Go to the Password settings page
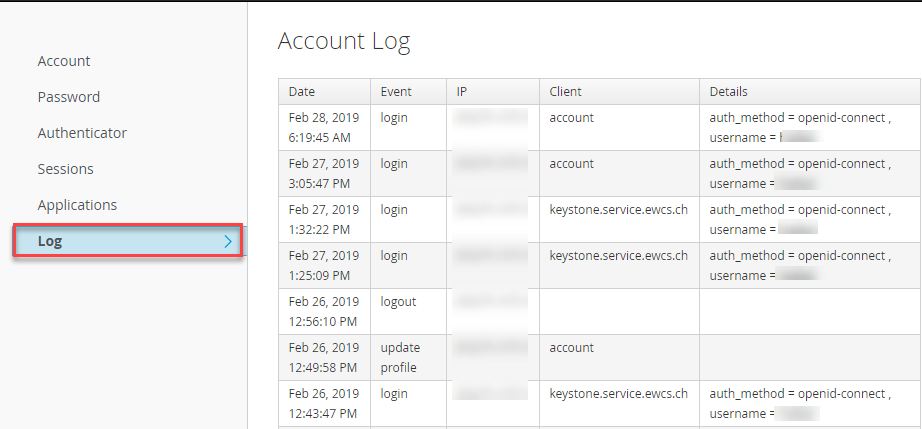The height and width of the screenshot is (429, 922). tap(69, 97)
